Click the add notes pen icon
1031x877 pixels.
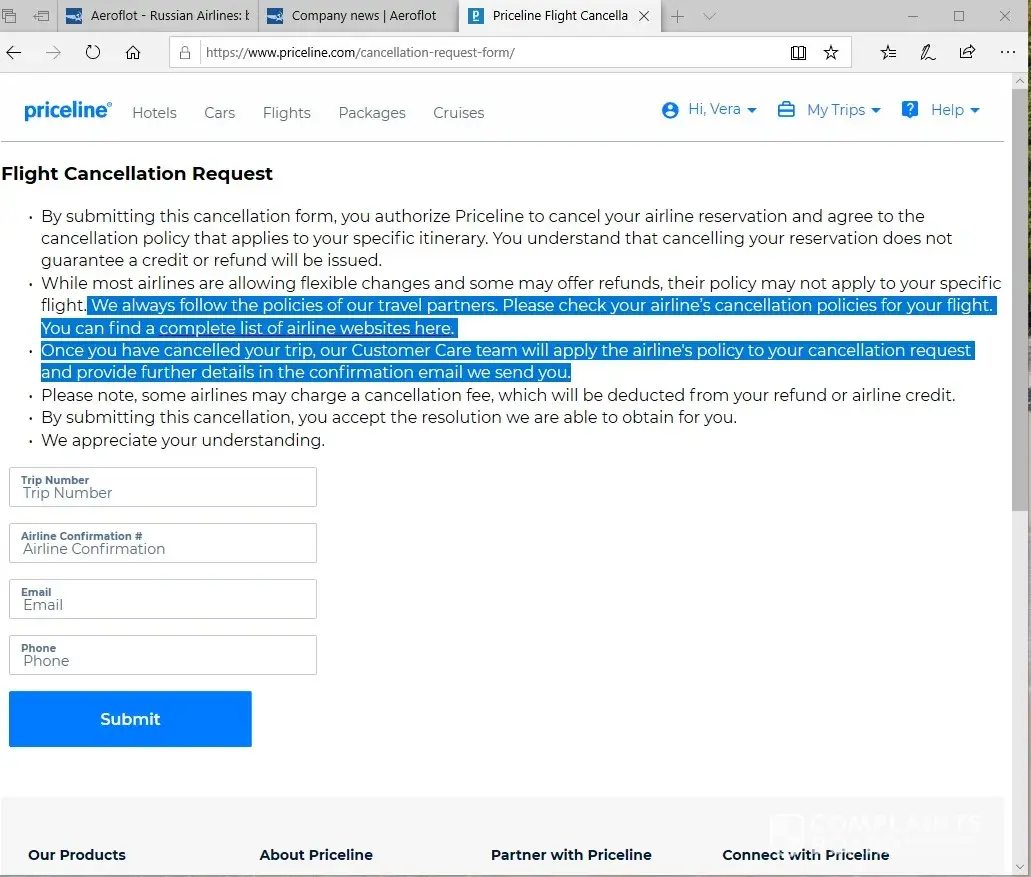928,53
